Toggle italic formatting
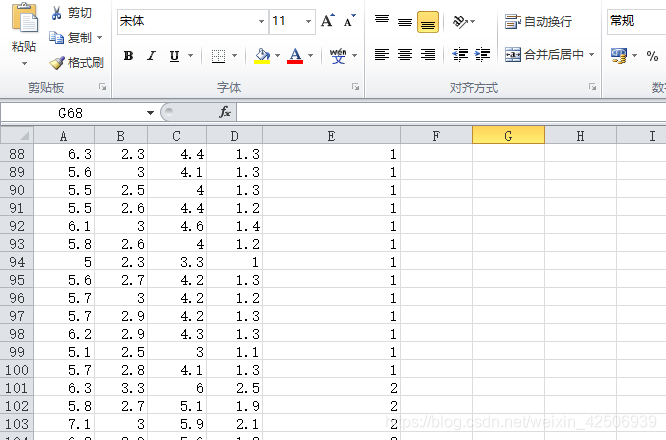666x440 pixels. tap(151, 56)
